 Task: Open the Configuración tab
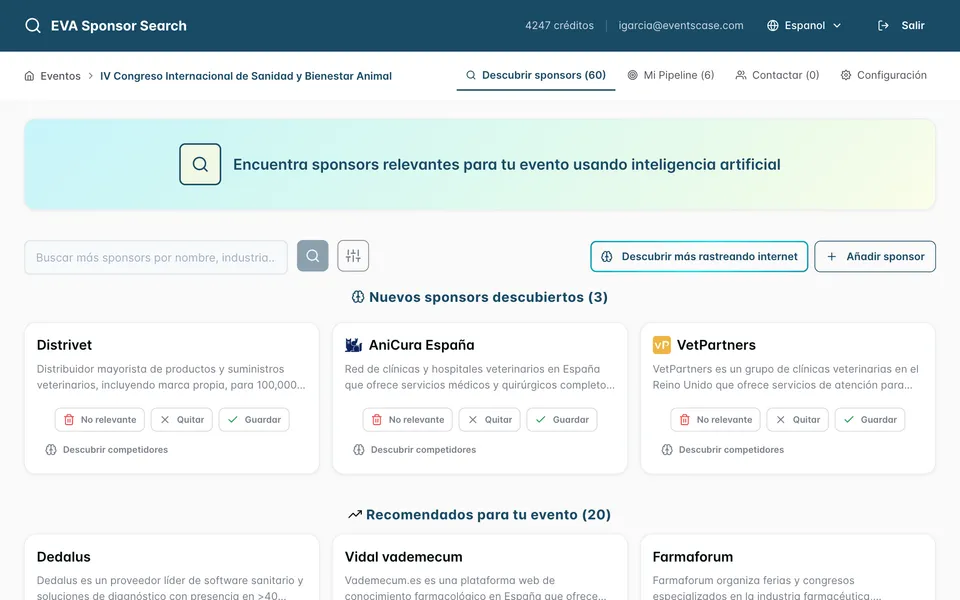[x=884, y=74]
